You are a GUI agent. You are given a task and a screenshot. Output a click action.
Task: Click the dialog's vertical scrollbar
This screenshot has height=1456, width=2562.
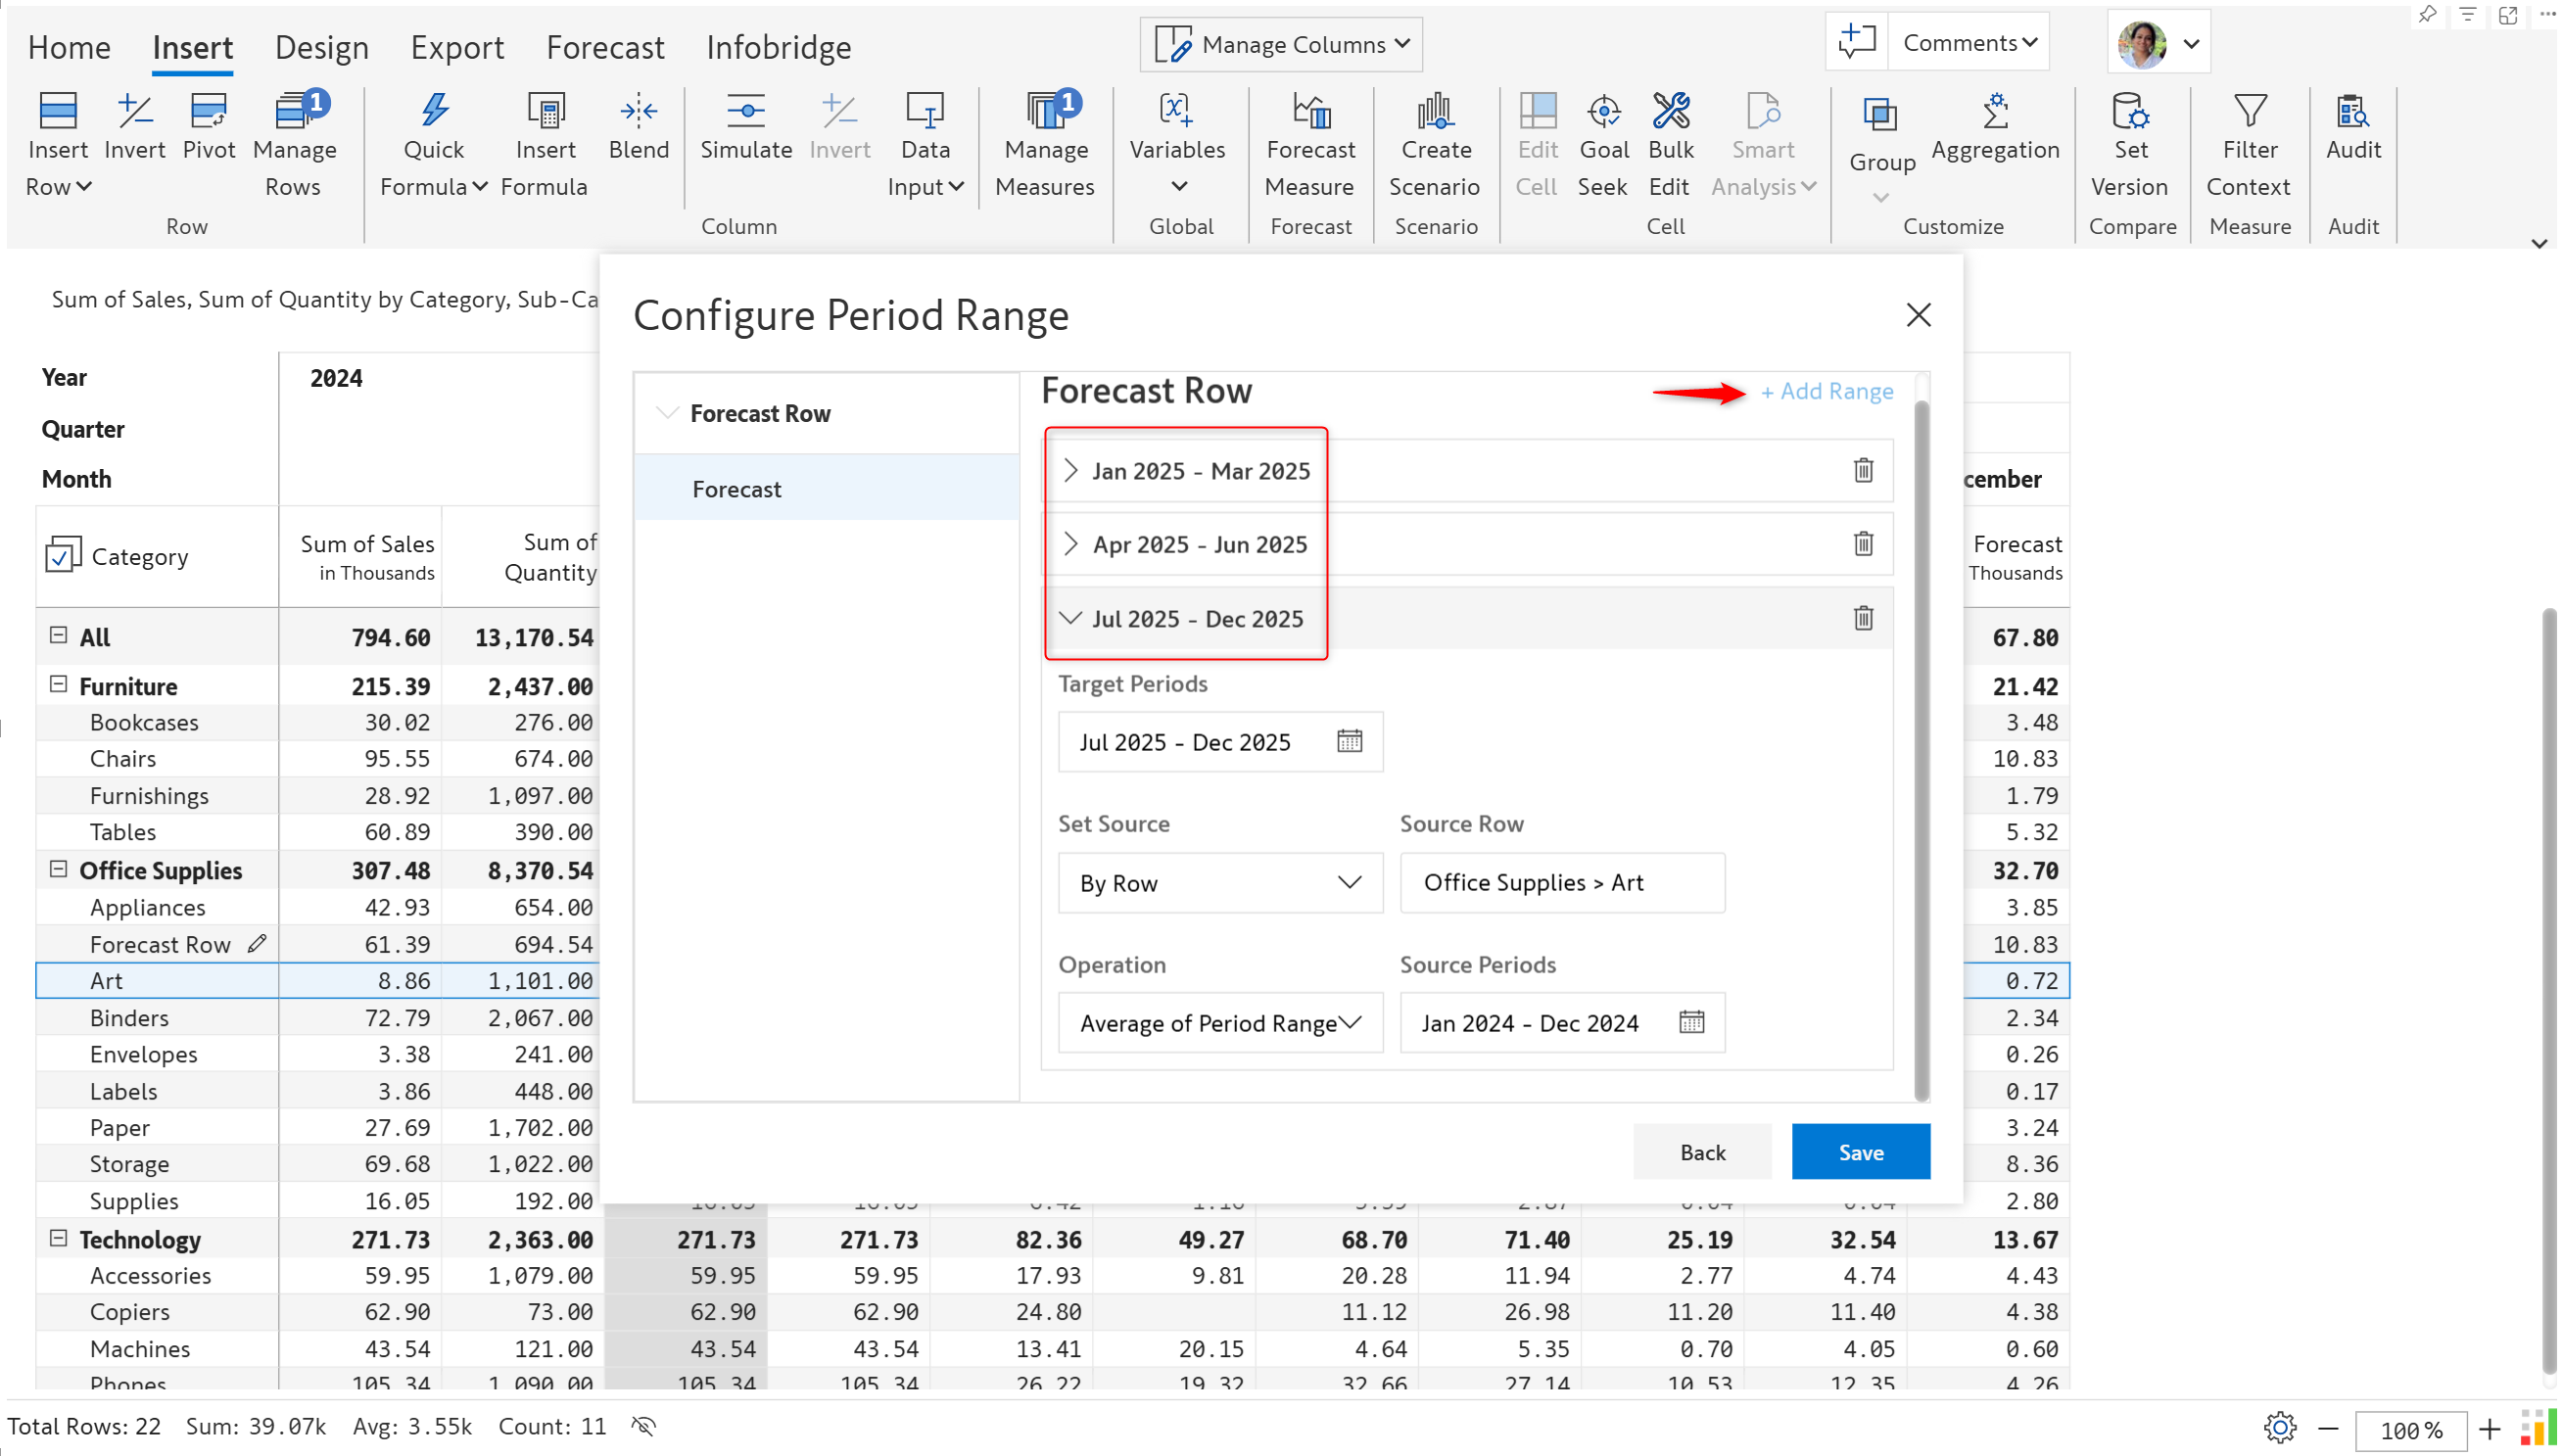[x=1921, y=750]
